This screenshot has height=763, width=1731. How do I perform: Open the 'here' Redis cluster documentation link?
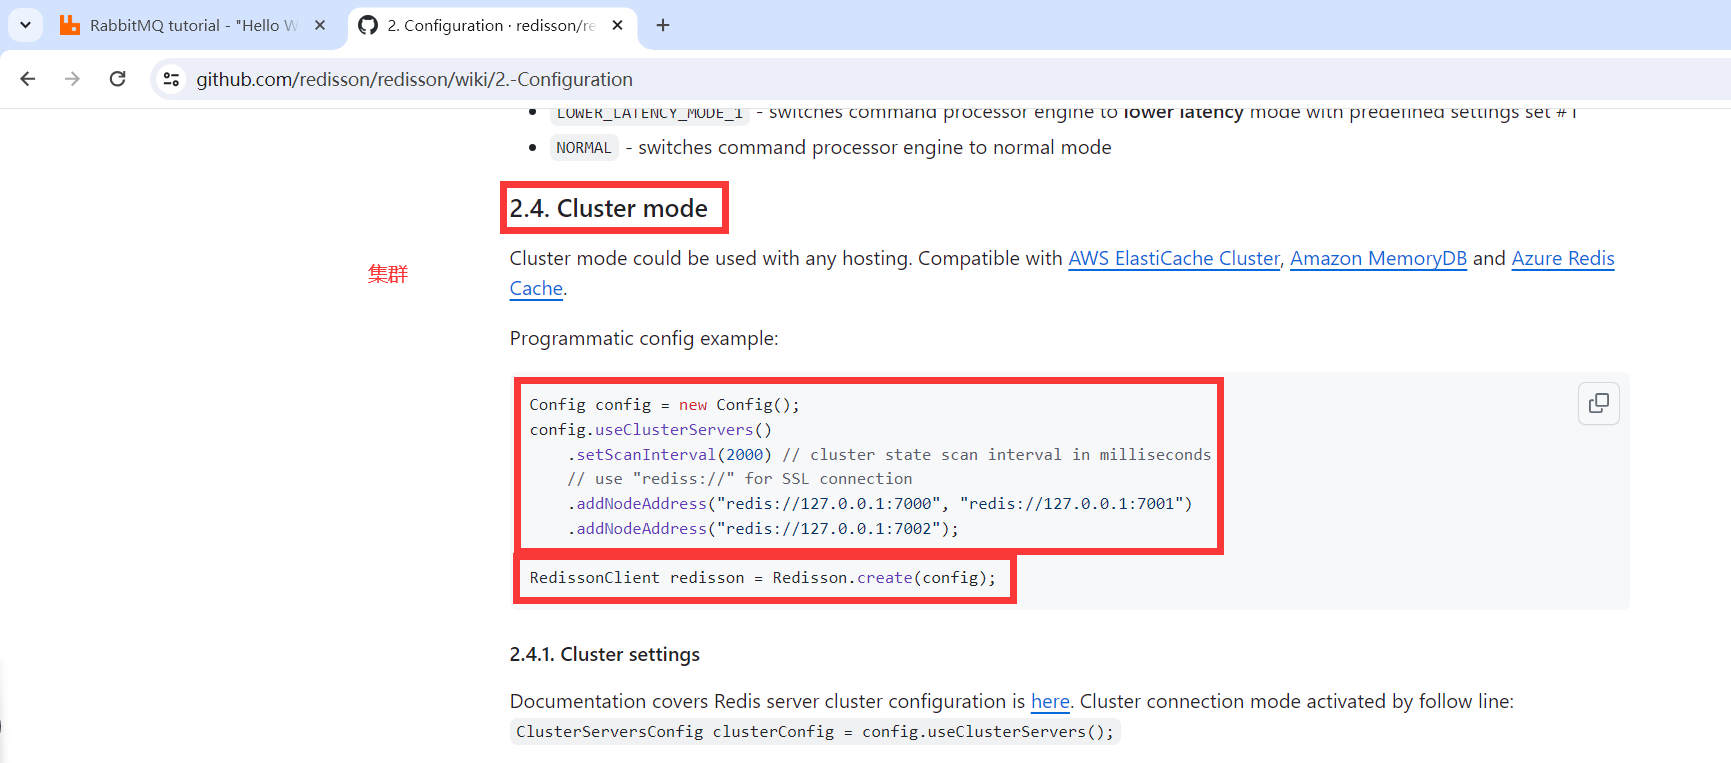point(1050,701)
